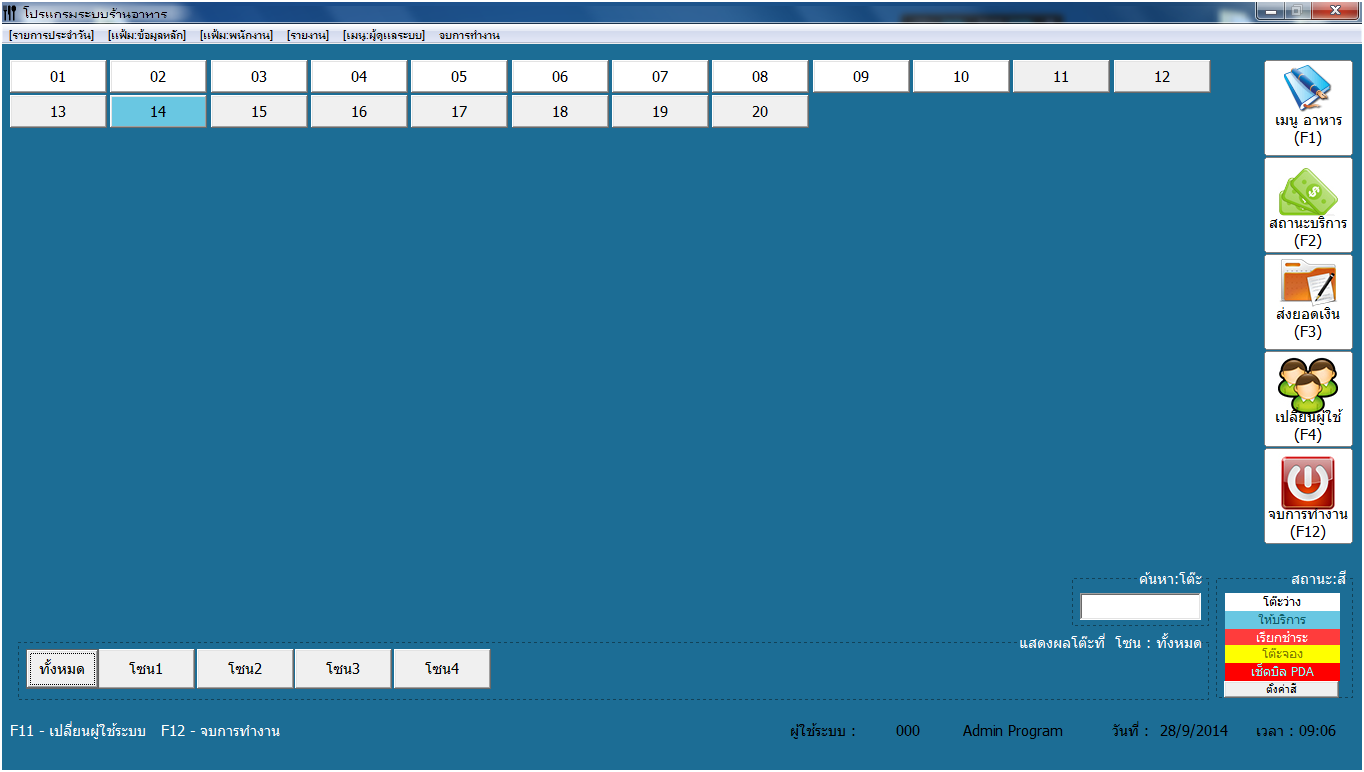Select table 01

point(58,77)
